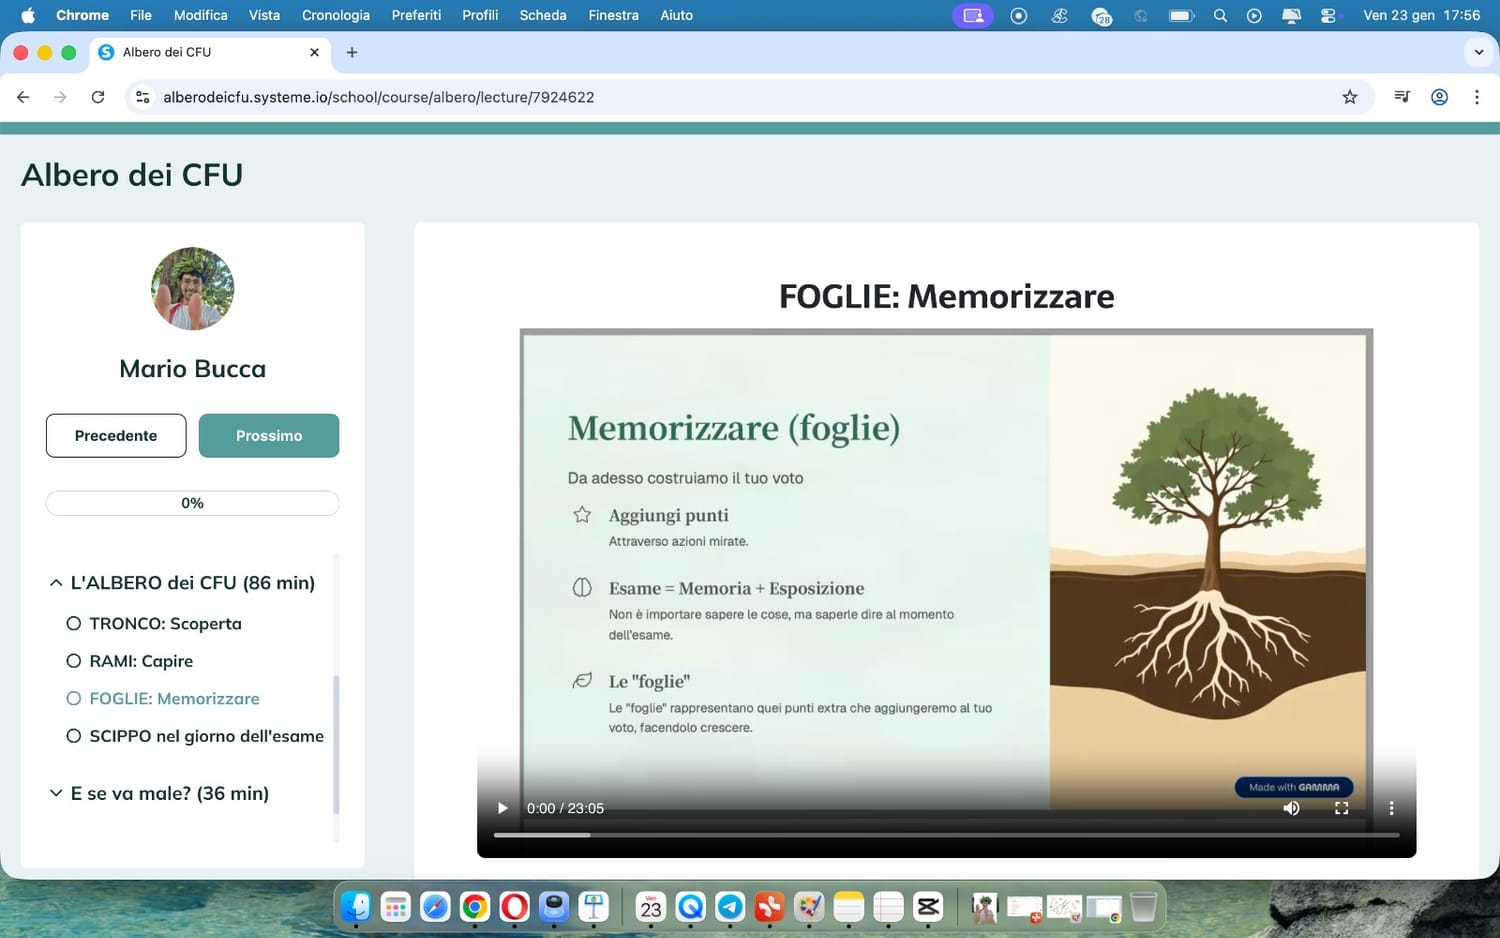Click Mario Bucca's profile photo

pyautogui.click(x=192, y=288)
